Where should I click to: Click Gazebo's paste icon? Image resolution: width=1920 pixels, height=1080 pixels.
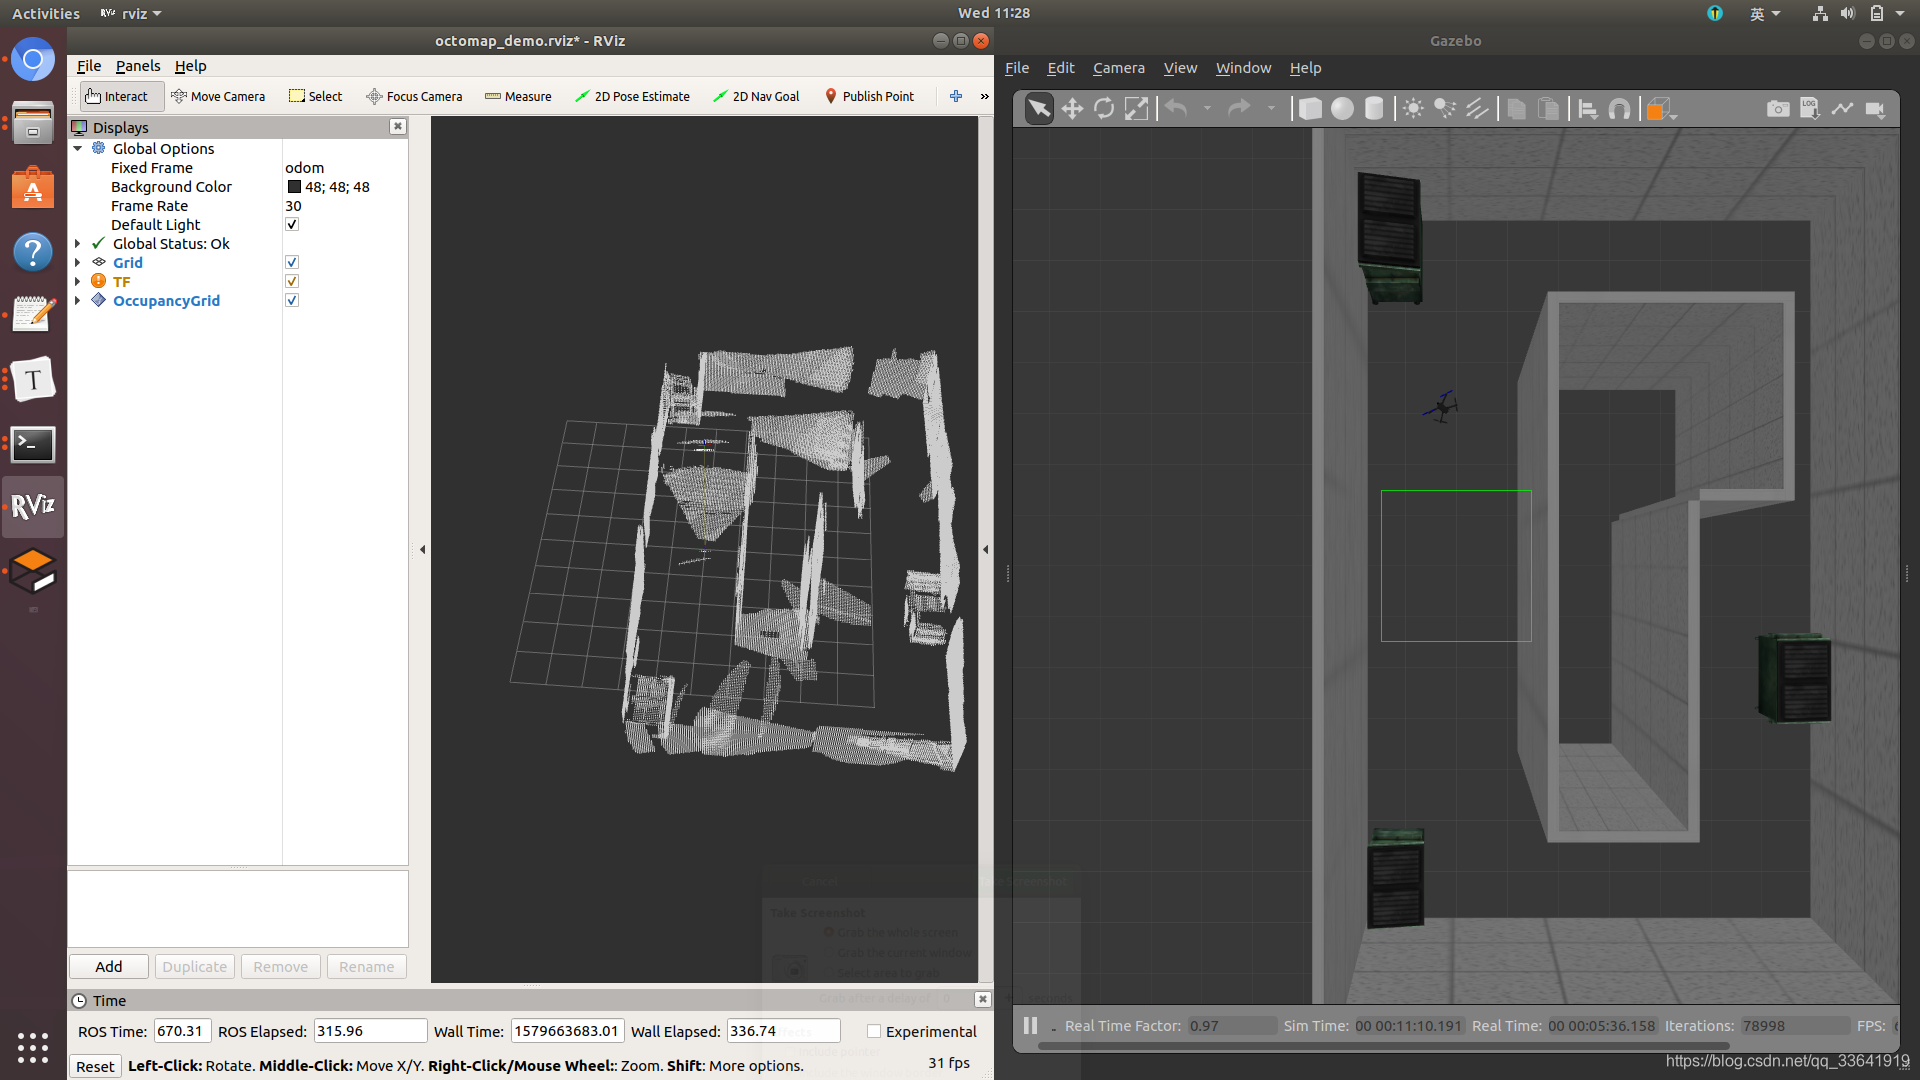coord(1548,109)
